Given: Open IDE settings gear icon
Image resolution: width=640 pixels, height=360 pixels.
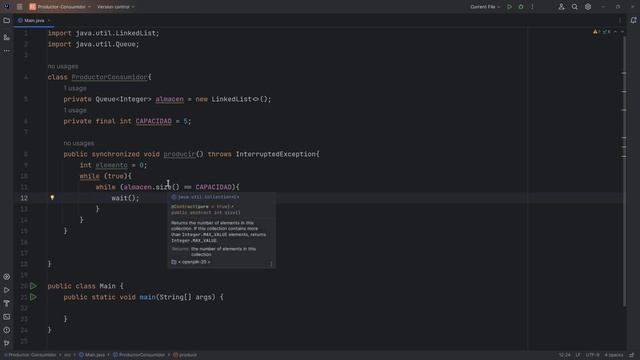Looking at the screenshot, I should click(x=588, y=7).
